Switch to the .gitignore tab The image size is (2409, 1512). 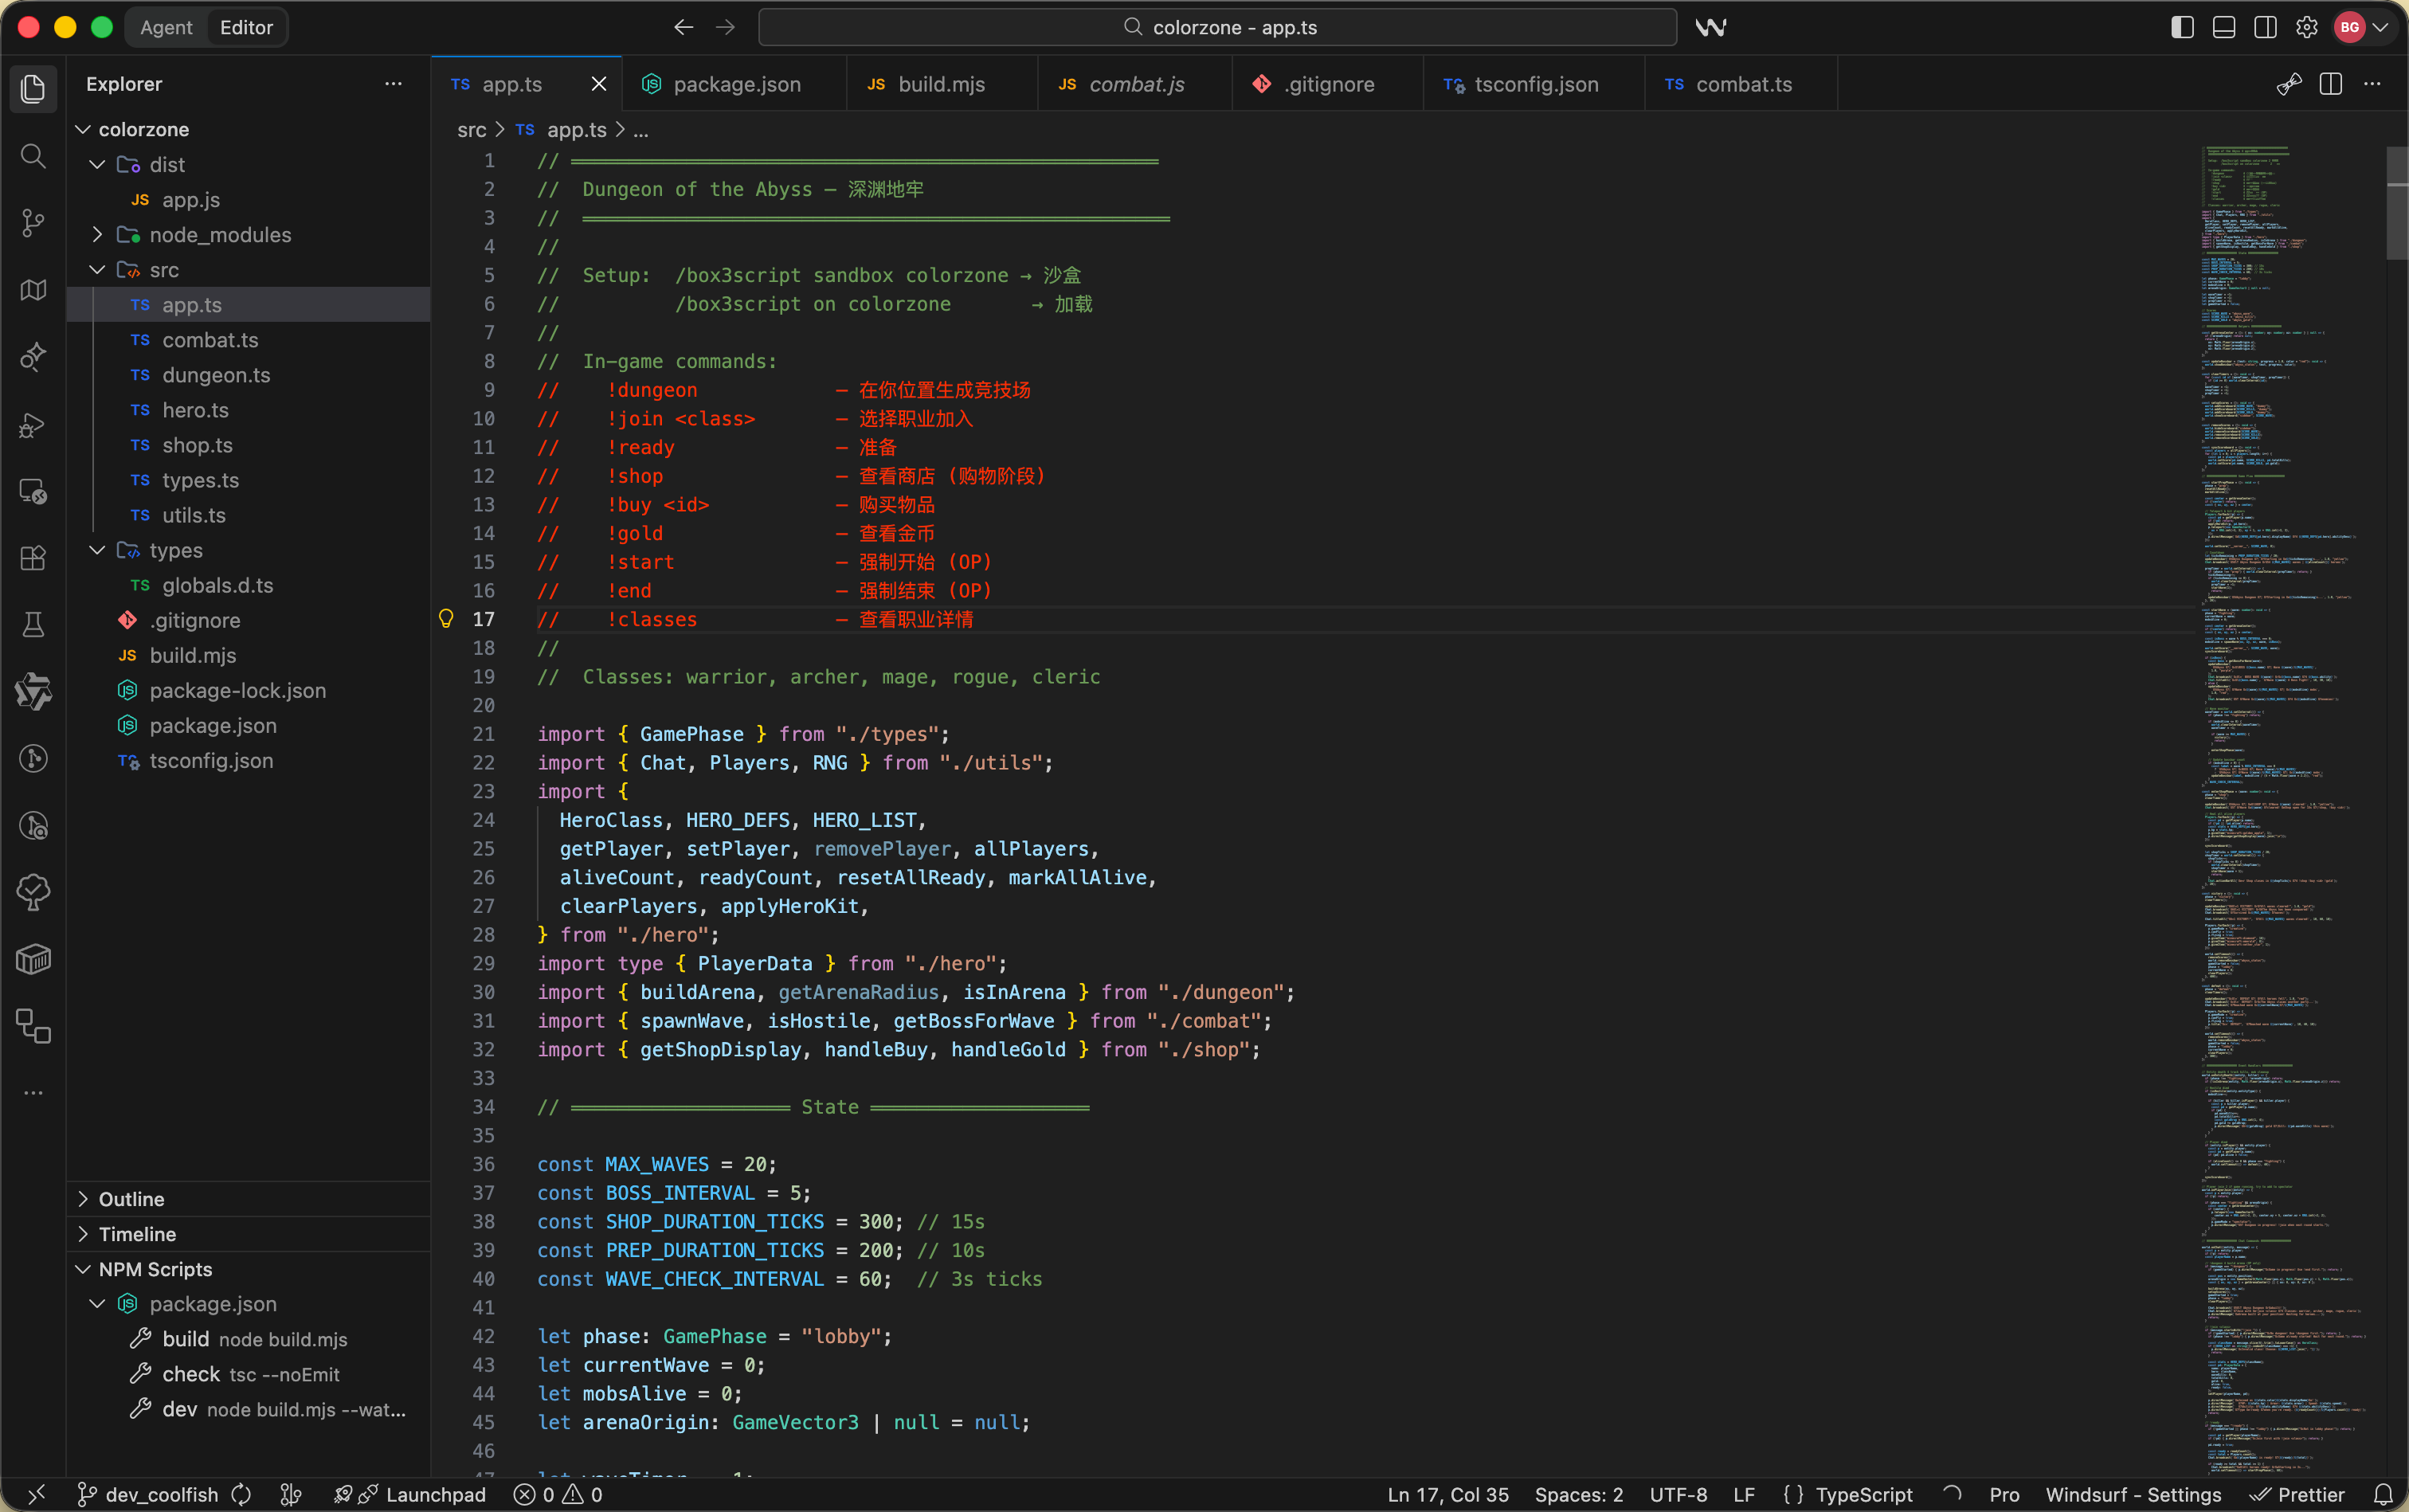click(x=1328, y=84)
